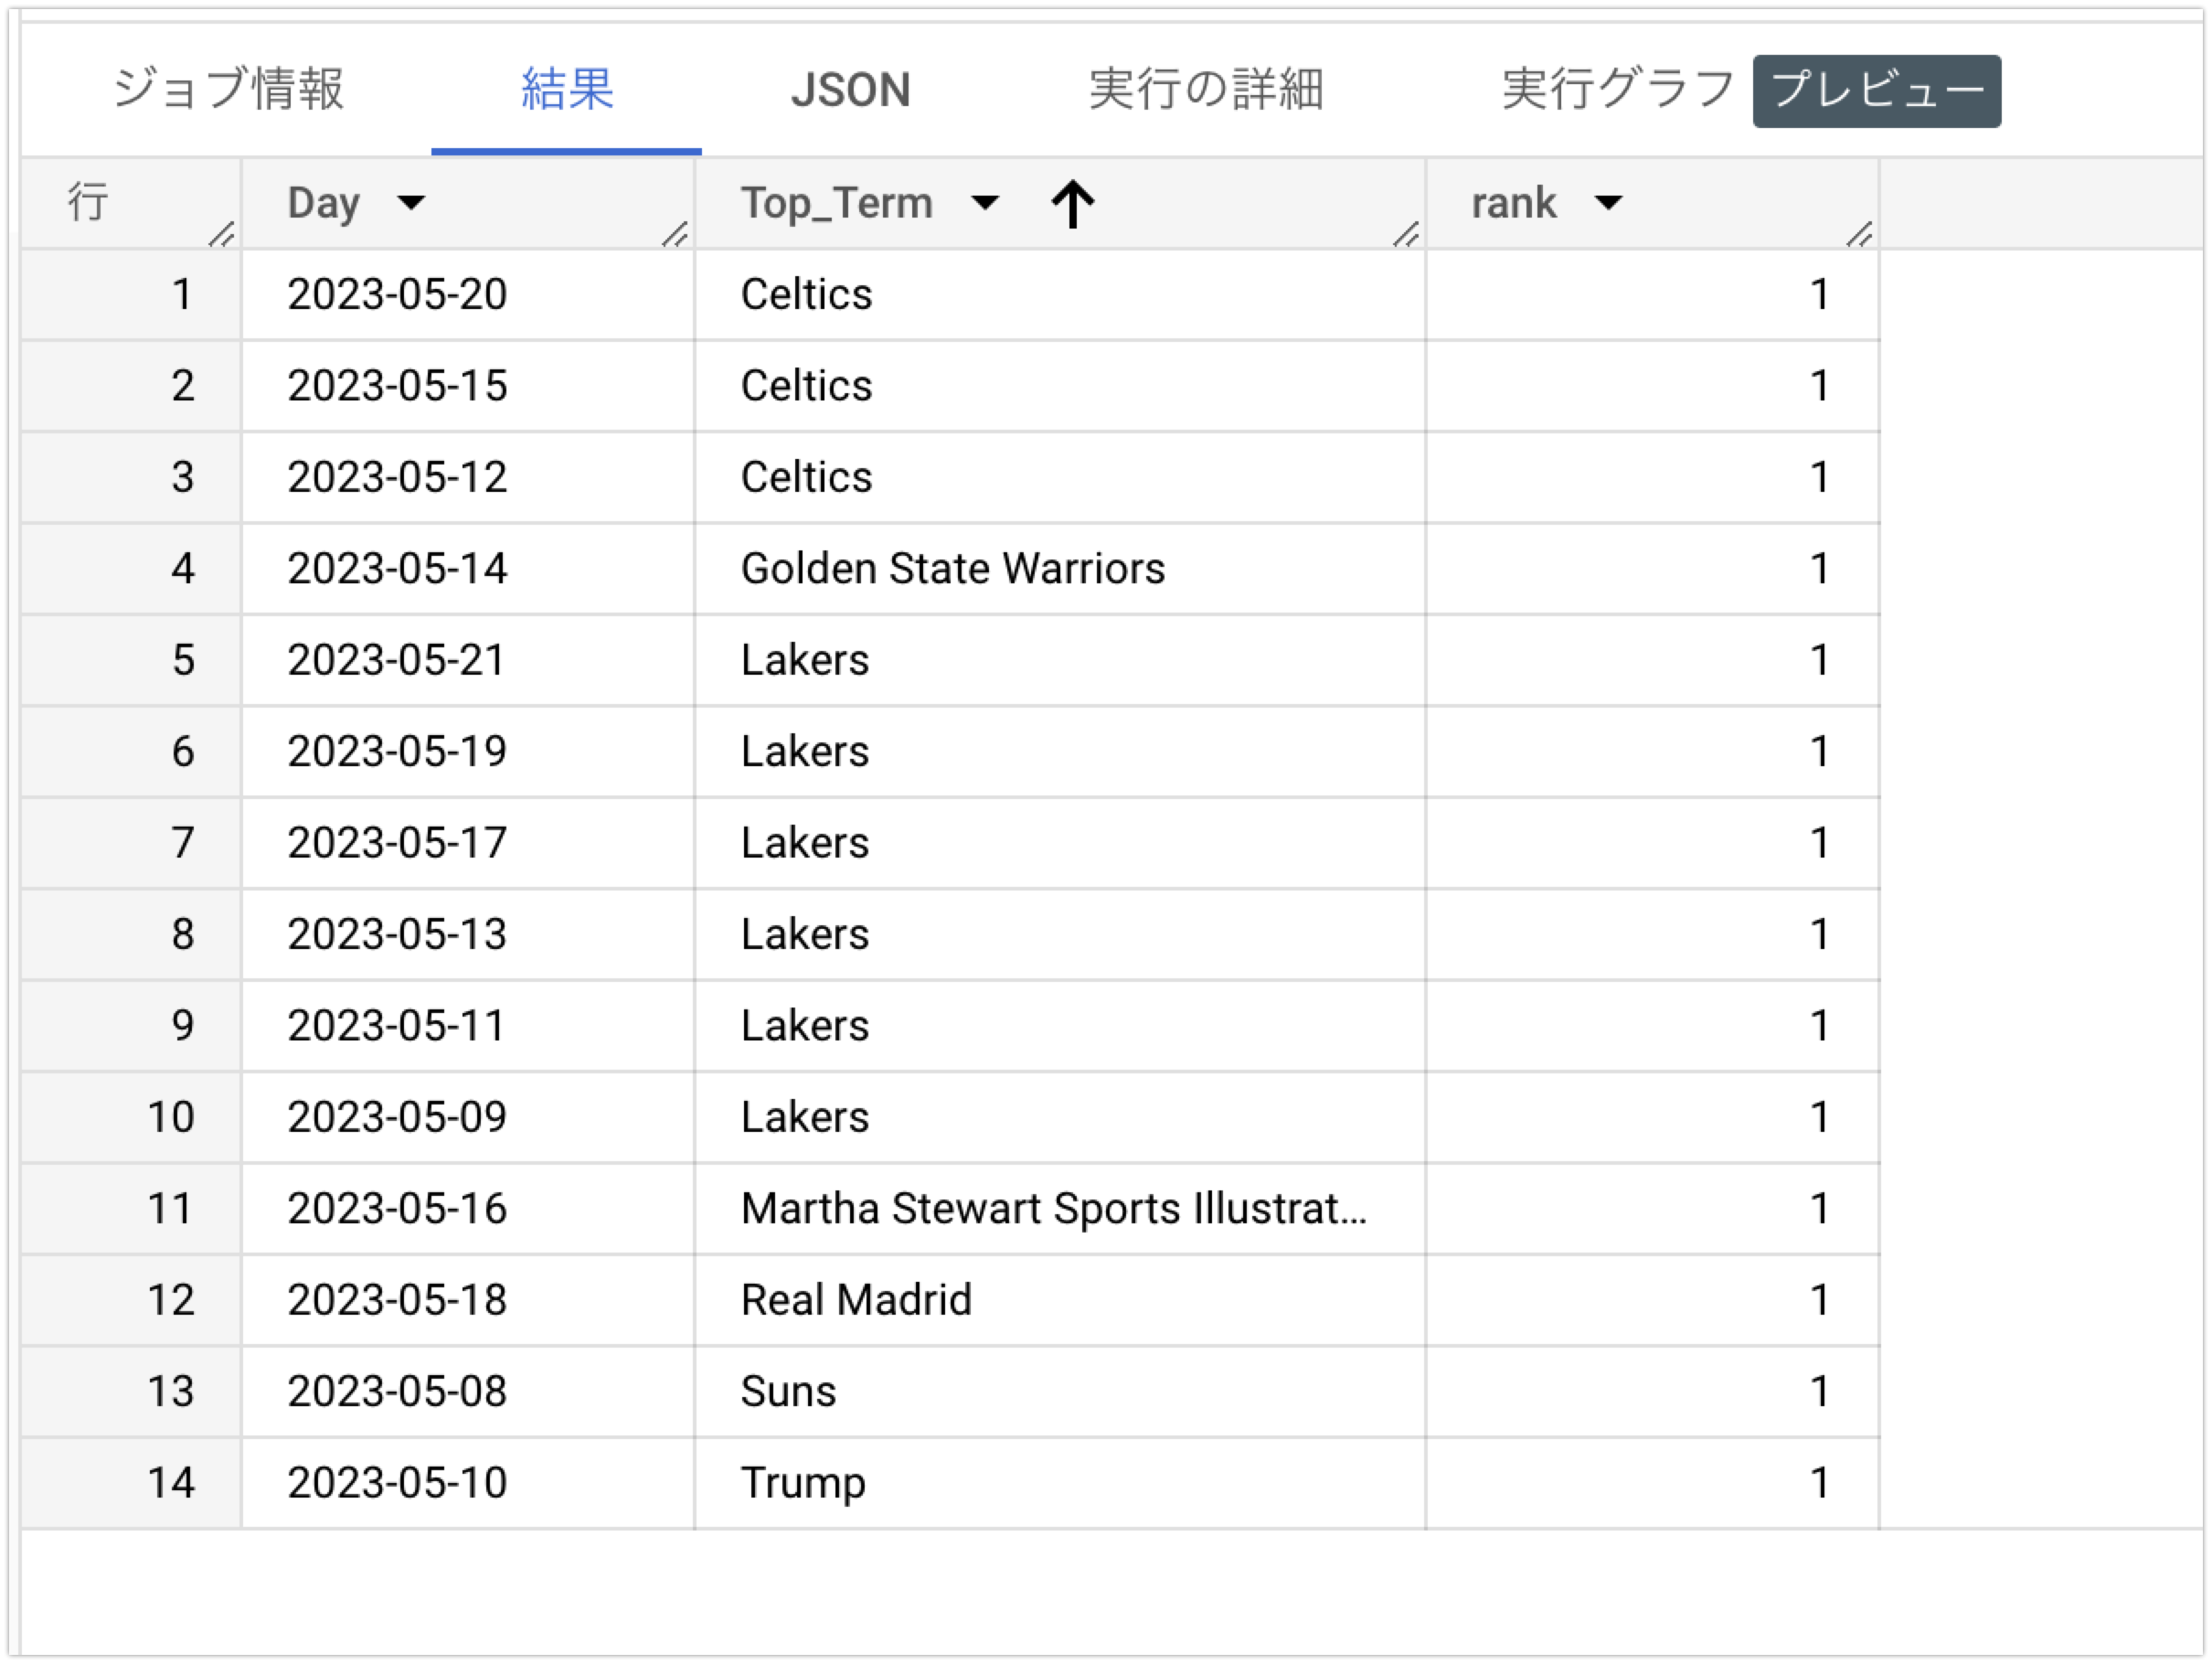Click the rank value in the Suns row
This screenshot has width=2212, height=1664.
point(1819,1391)
